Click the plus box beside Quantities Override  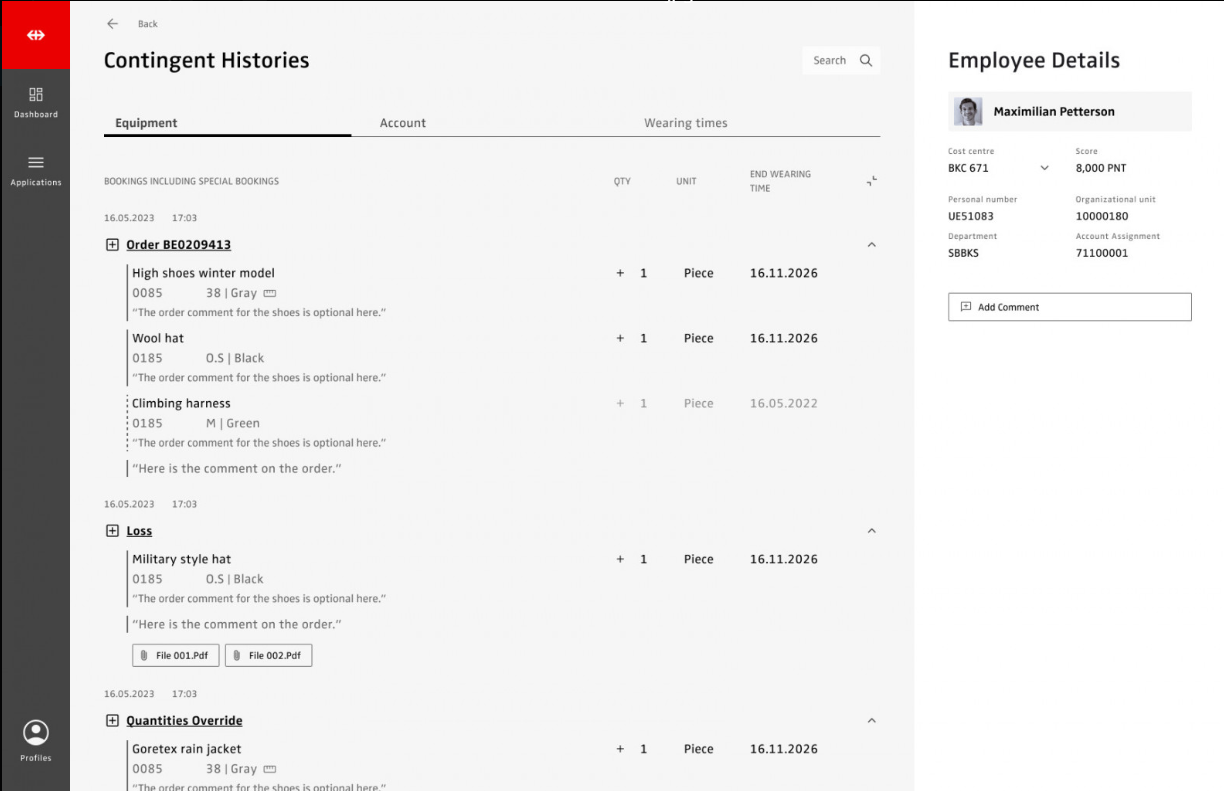(x=112, y=721)
